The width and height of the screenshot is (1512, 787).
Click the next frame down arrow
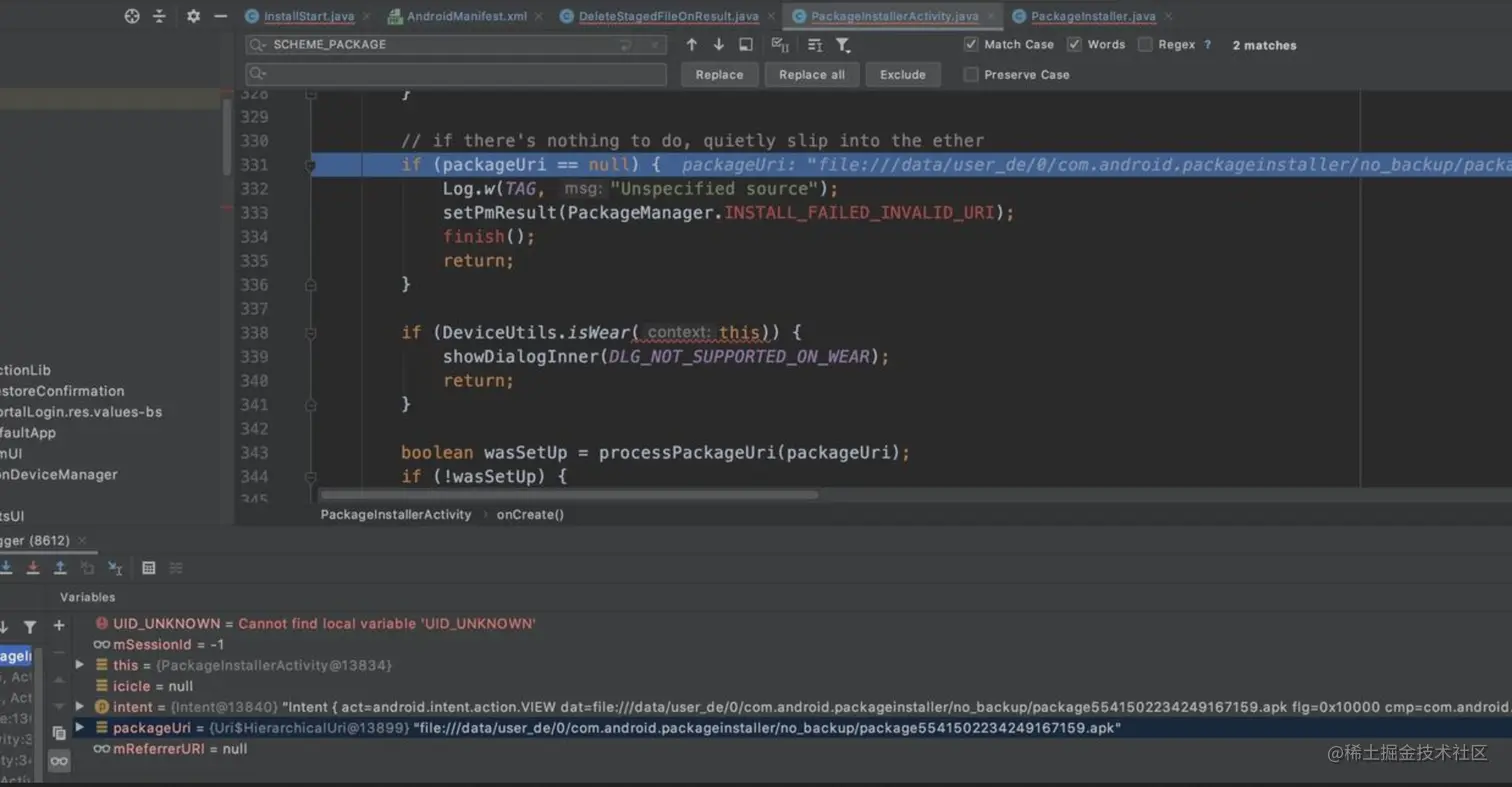pyautogui.click(x=4, y=627)
